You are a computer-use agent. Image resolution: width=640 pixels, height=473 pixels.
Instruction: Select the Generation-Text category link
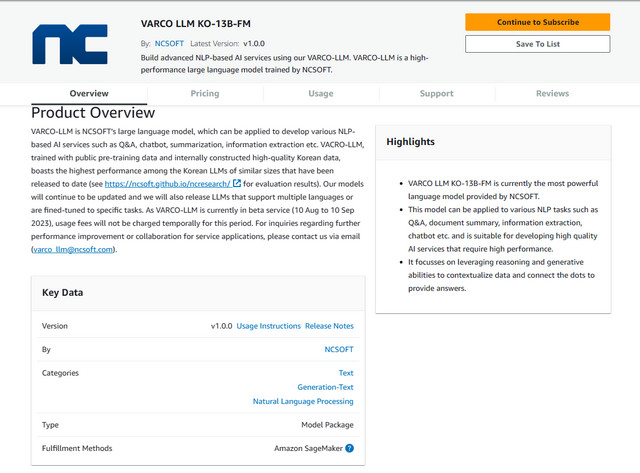(325, 387)
